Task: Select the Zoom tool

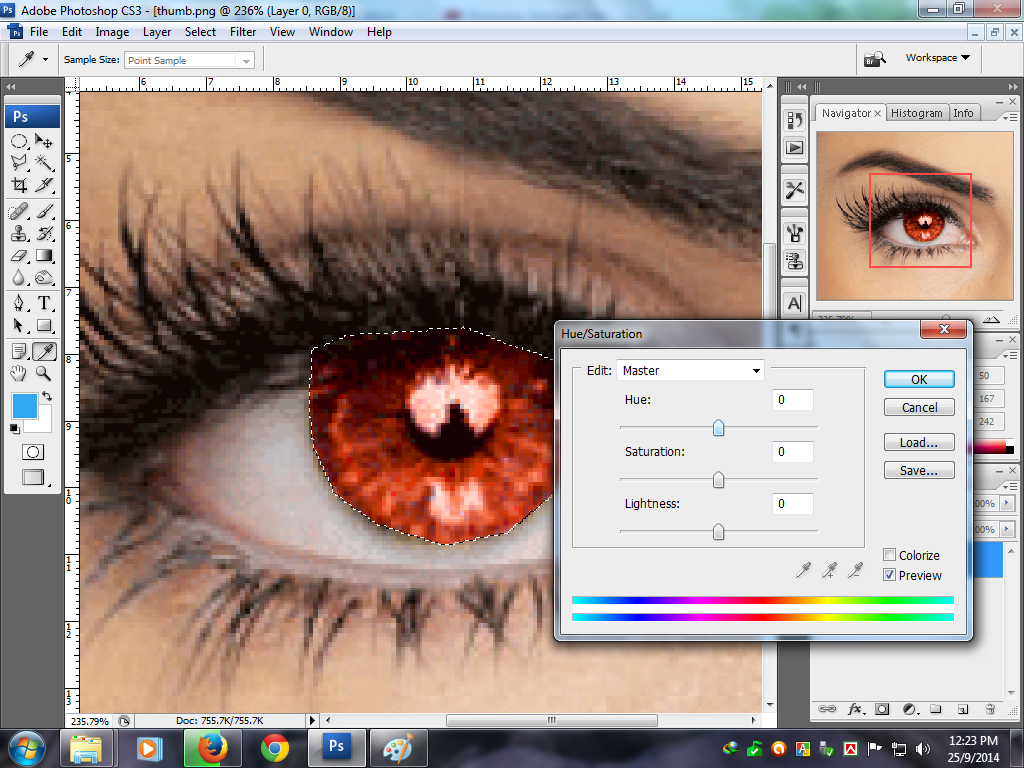Action: click(x=44, y=374)
